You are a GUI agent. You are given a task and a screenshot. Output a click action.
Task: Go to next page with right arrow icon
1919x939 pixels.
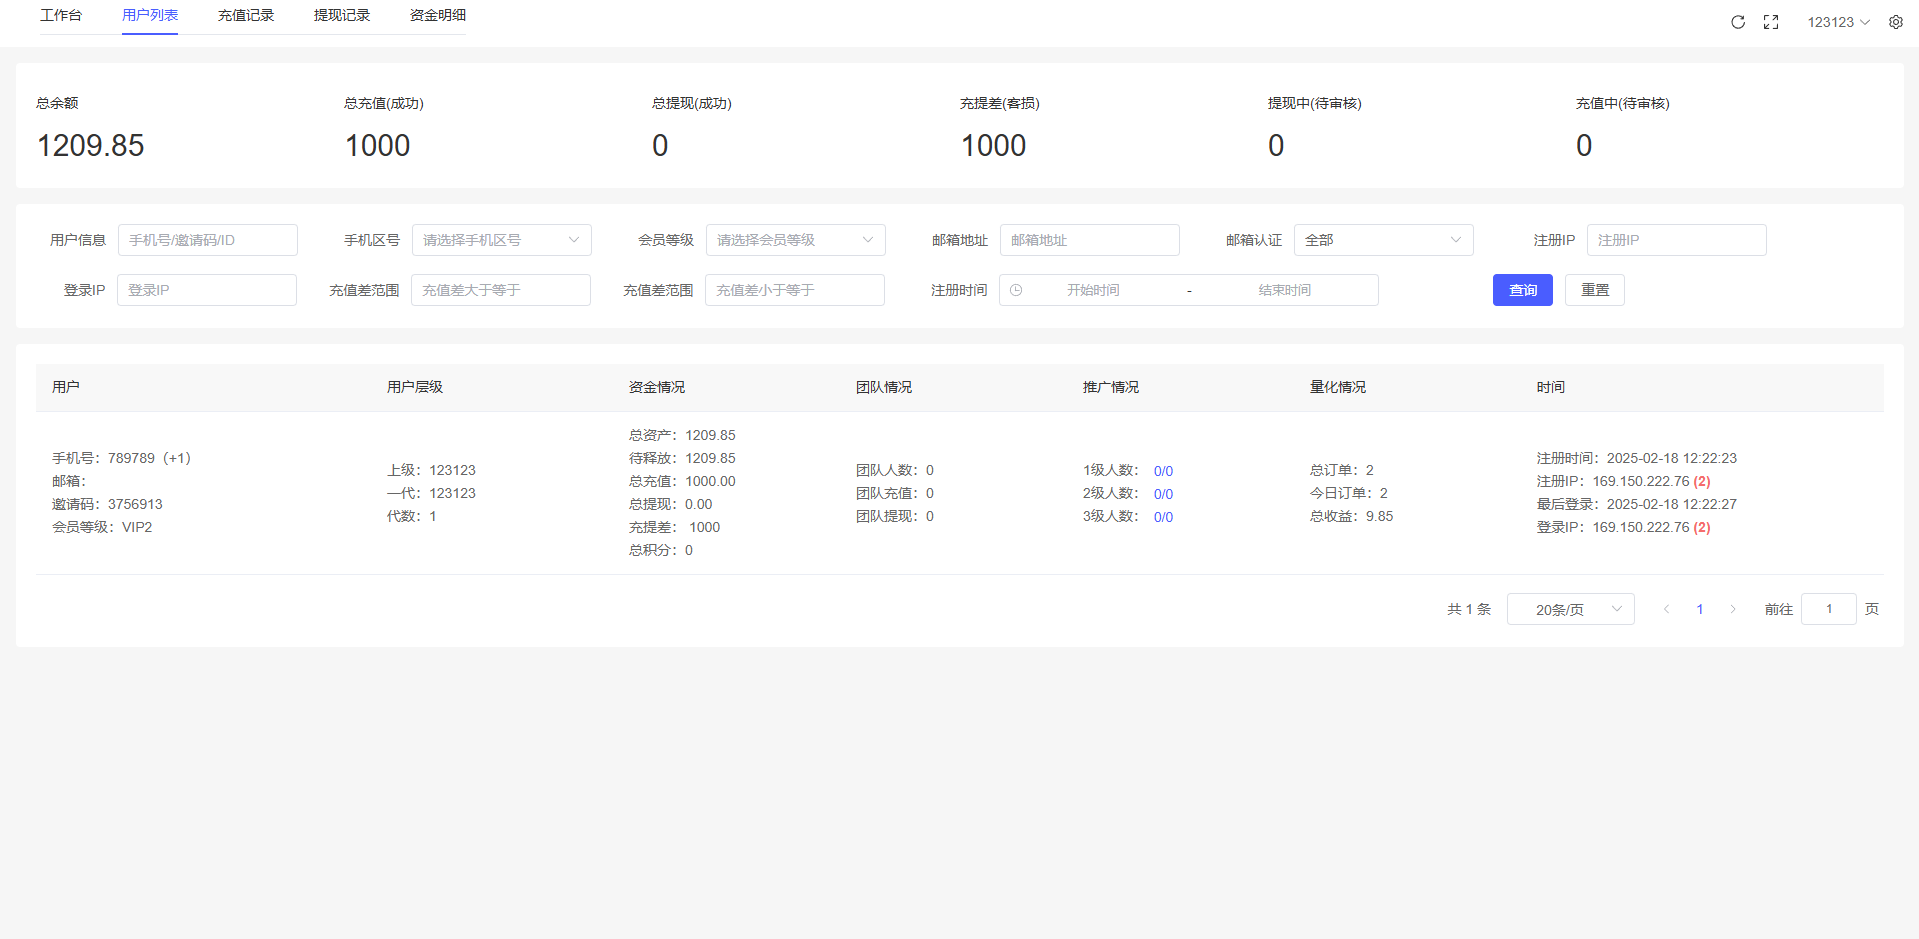click(1733, 608)
